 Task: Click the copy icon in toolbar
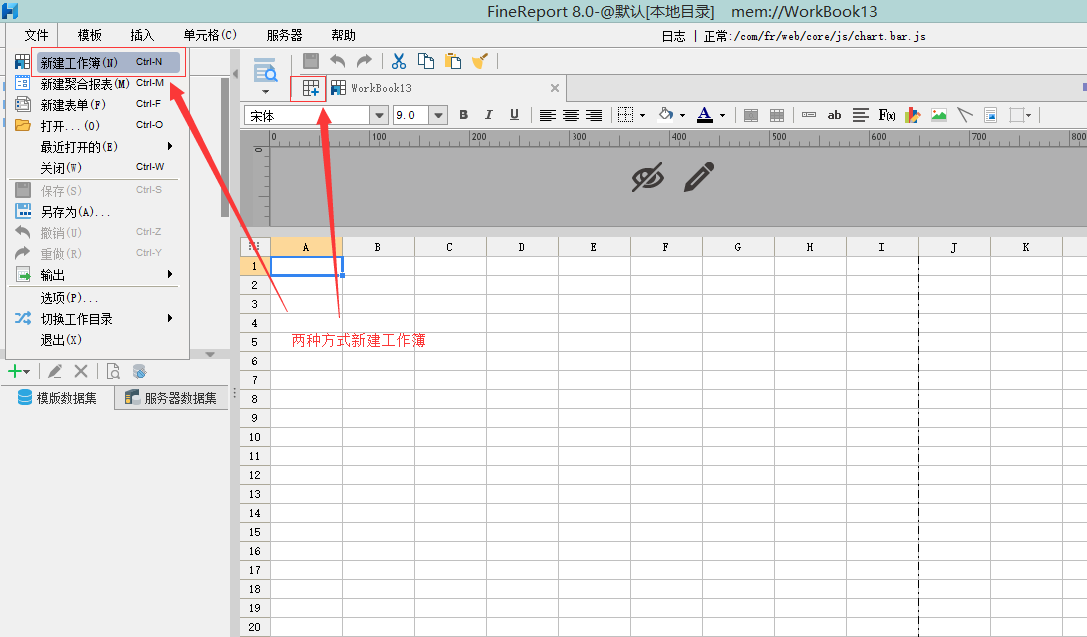426,61
